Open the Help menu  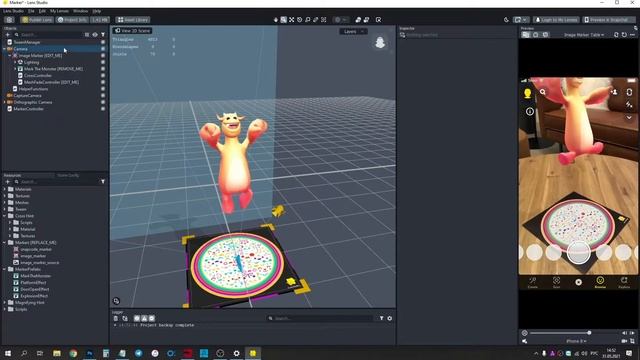[x=97, y=11]
